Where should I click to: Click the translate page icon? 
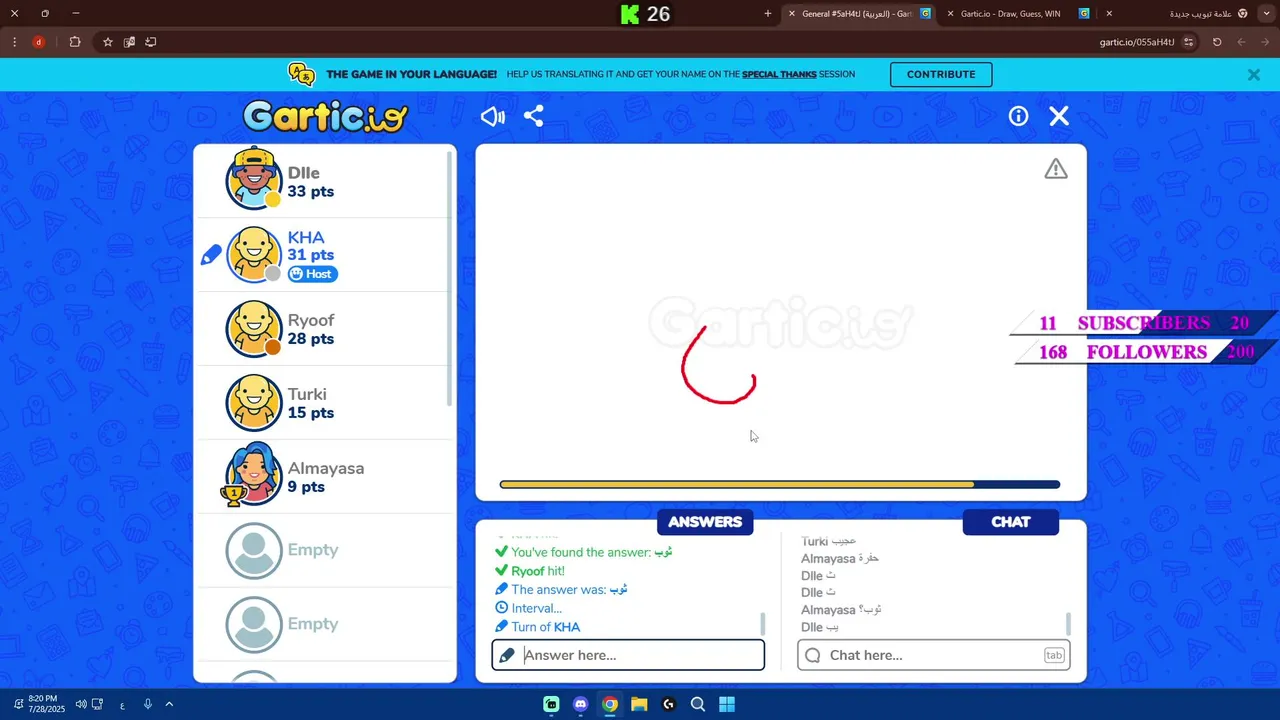click(x=129, y=42)
